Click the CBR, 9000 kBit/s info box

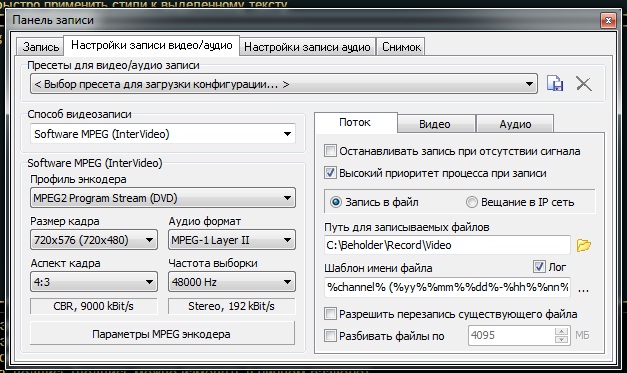[x=94, y=306]
